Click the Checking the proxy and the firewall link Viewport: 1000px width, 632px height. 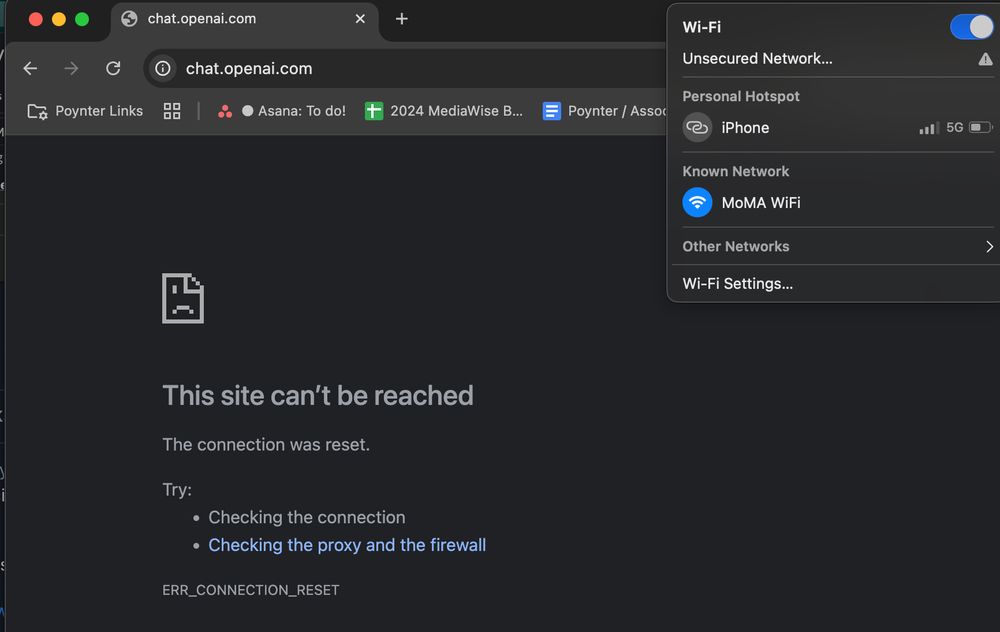pyautogui.click(x=347, y=545)
